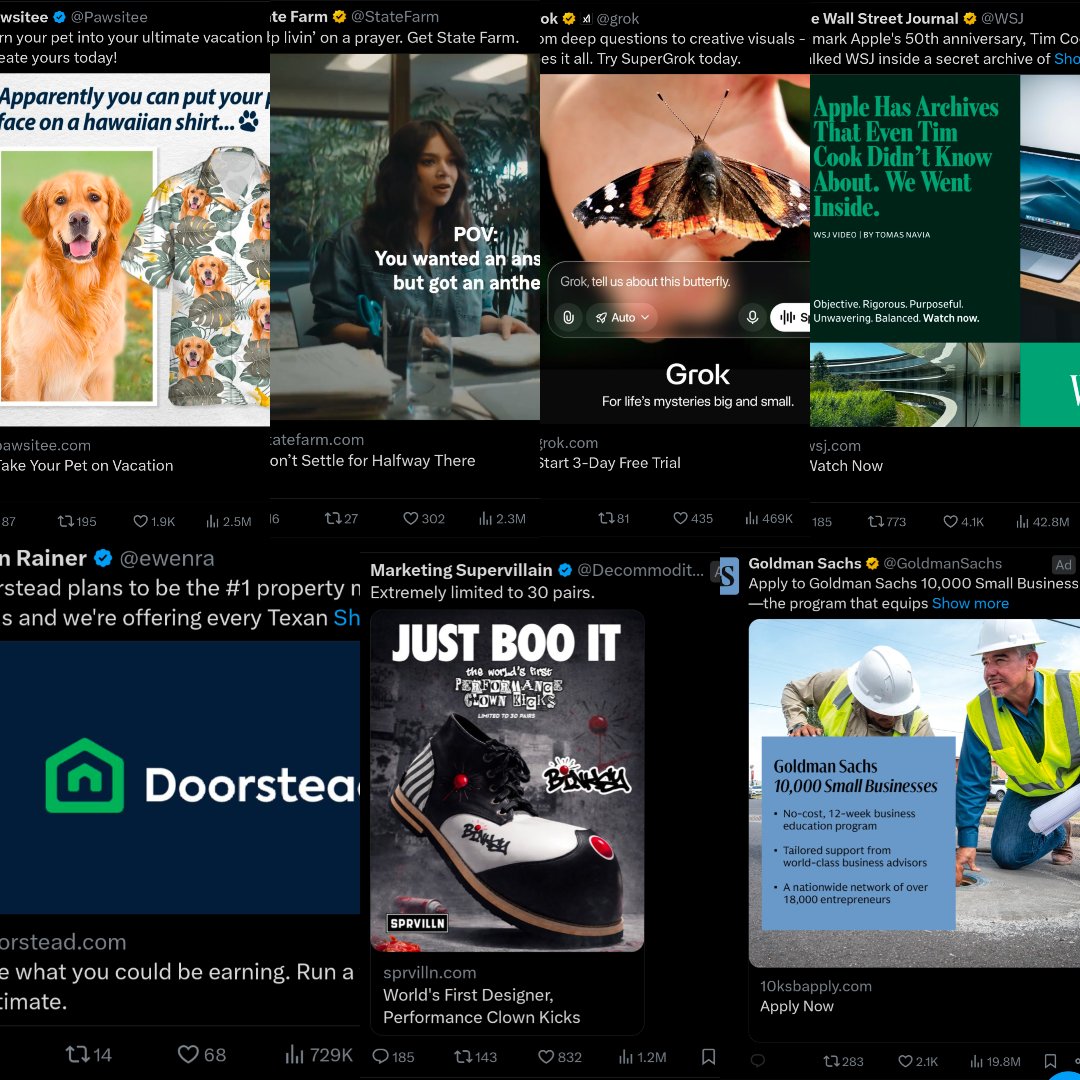View analytics showing 2.5M views on Pawsitee post

(229, 521)
